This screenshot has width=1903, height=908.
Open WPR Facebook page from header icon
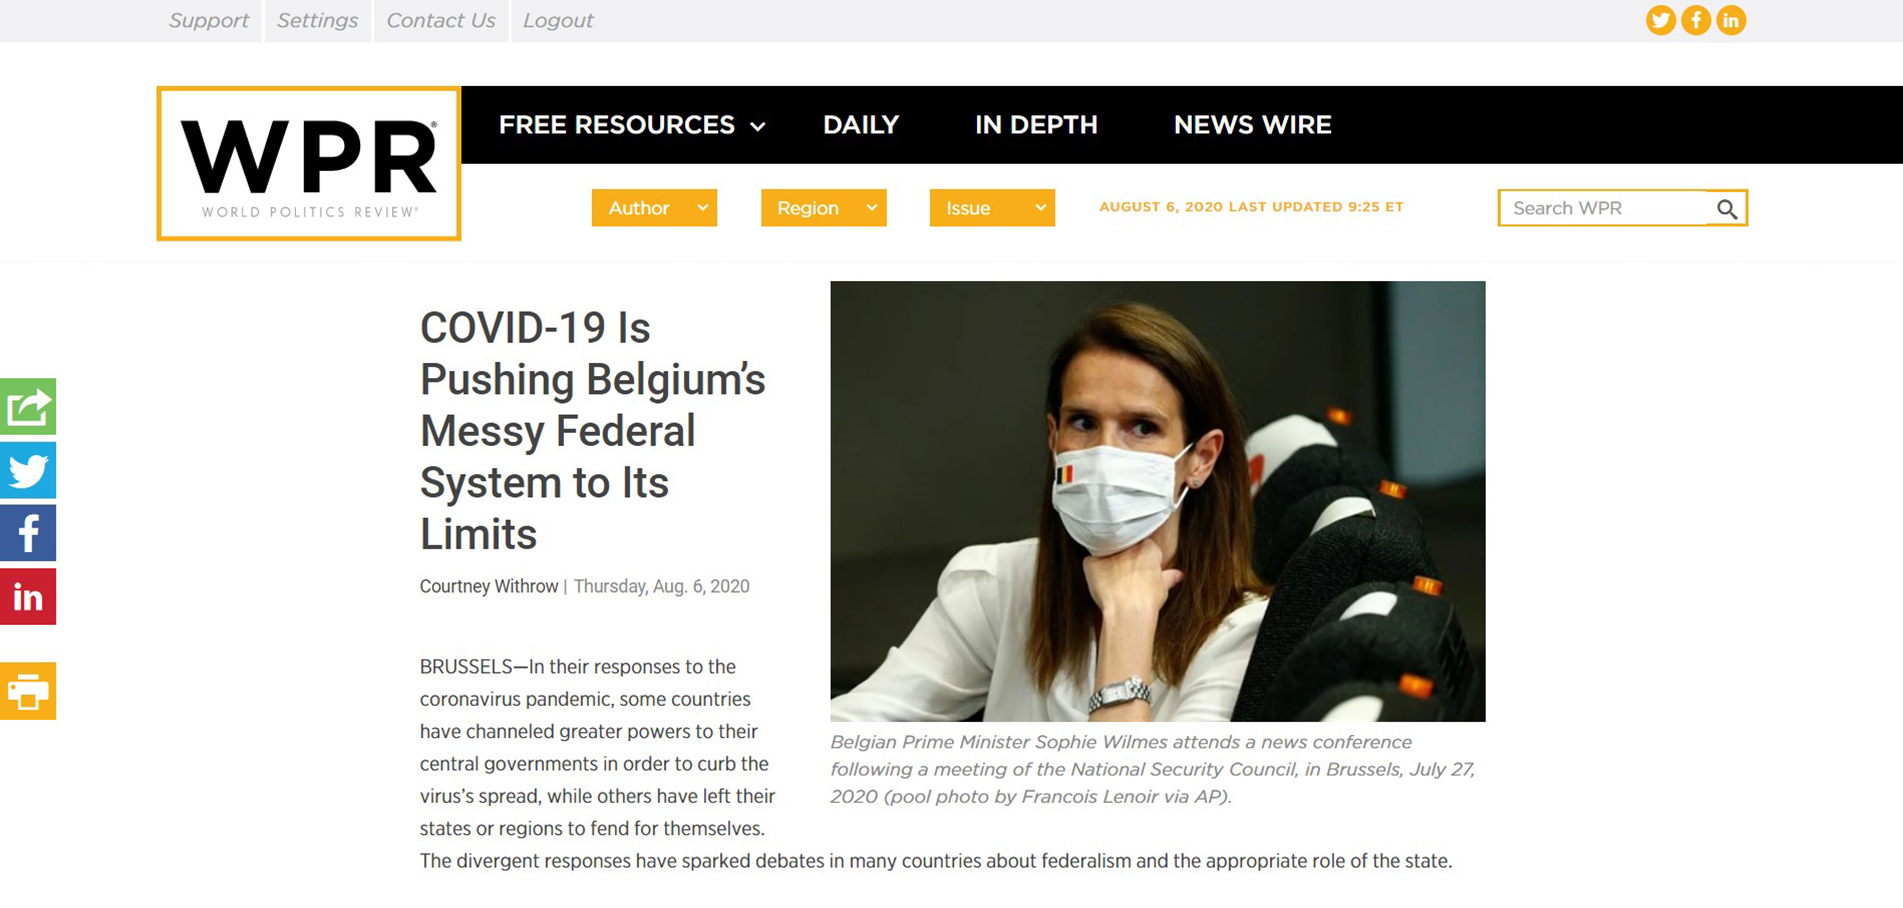point(1696,20)
